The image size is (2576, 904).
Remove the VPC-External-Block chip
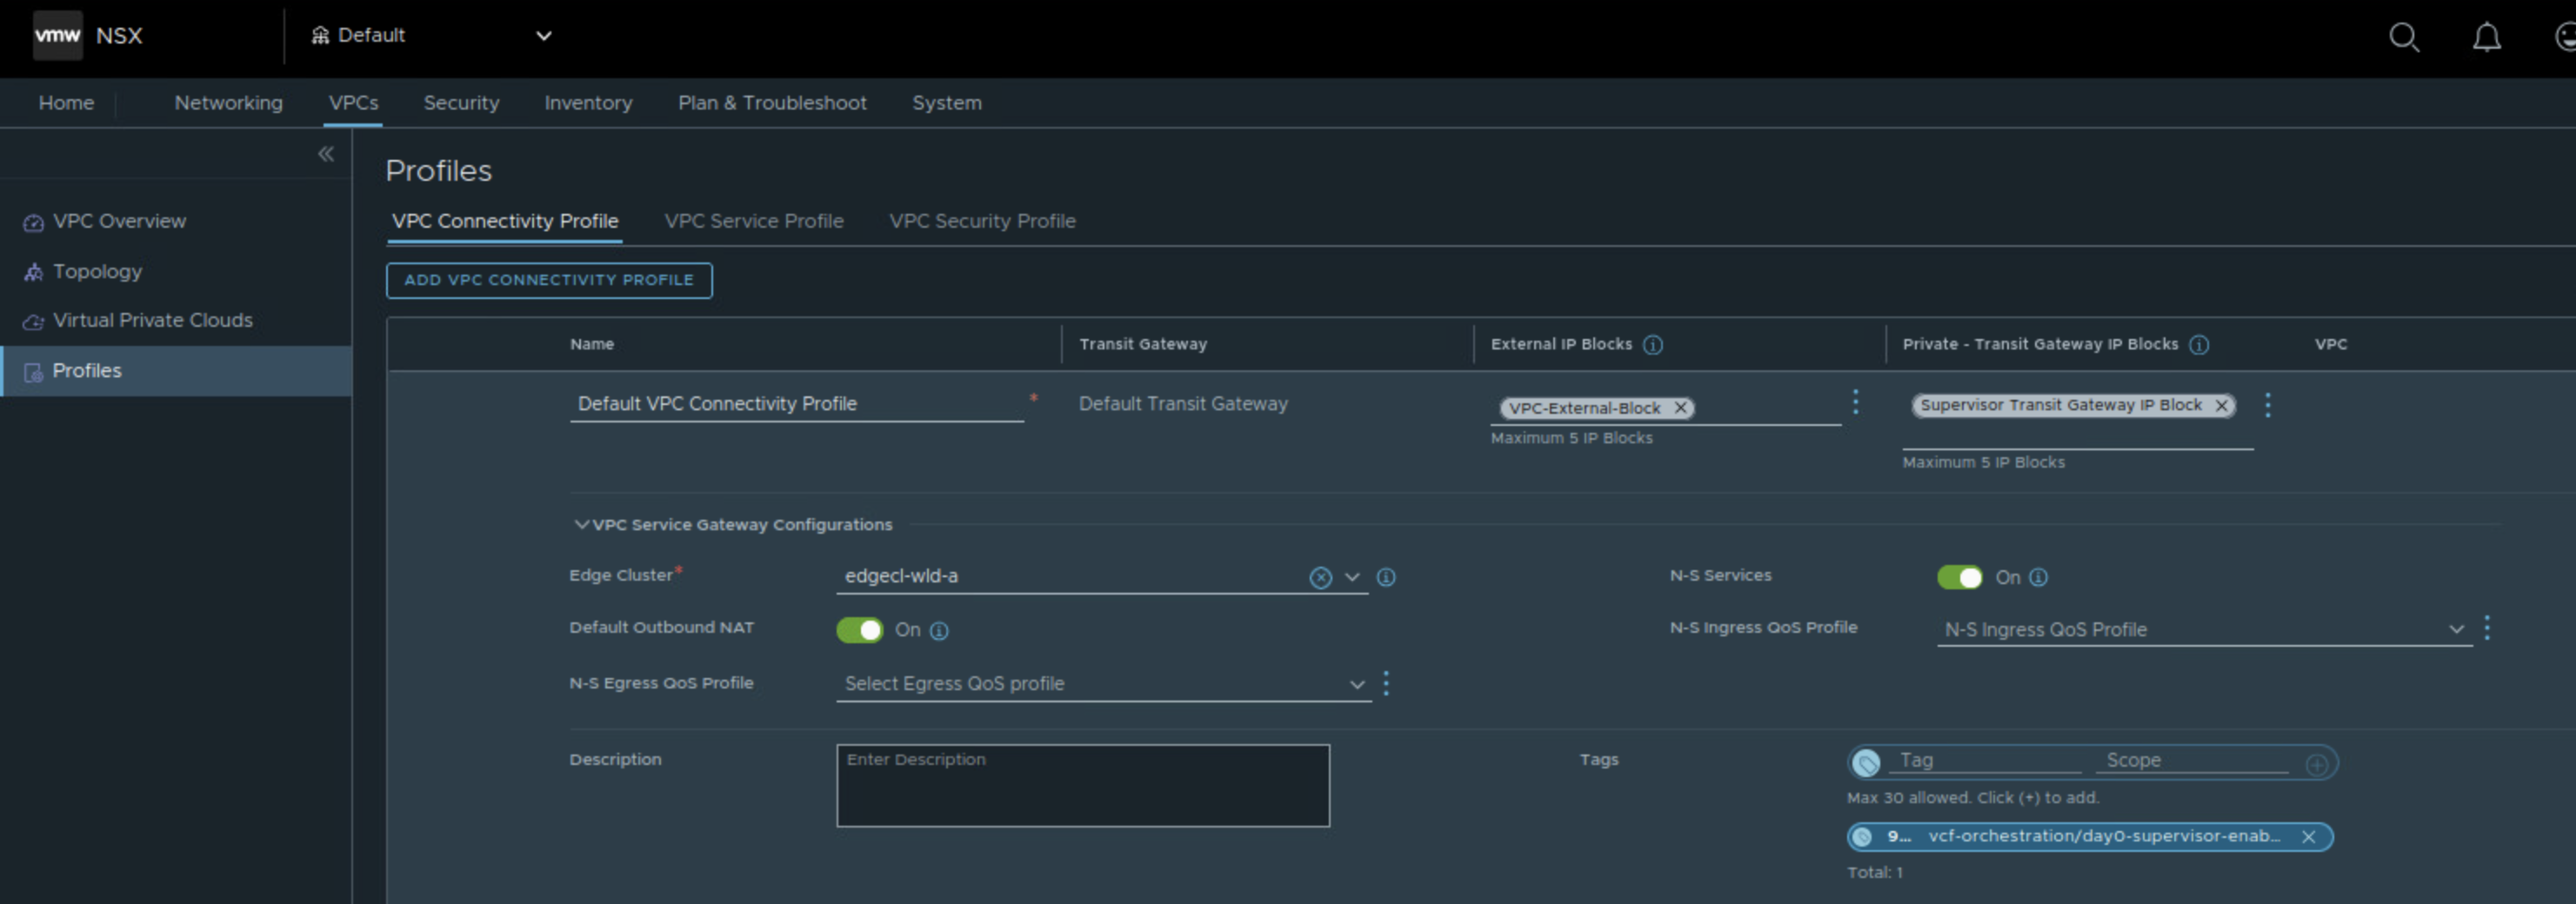point(1681,408)
